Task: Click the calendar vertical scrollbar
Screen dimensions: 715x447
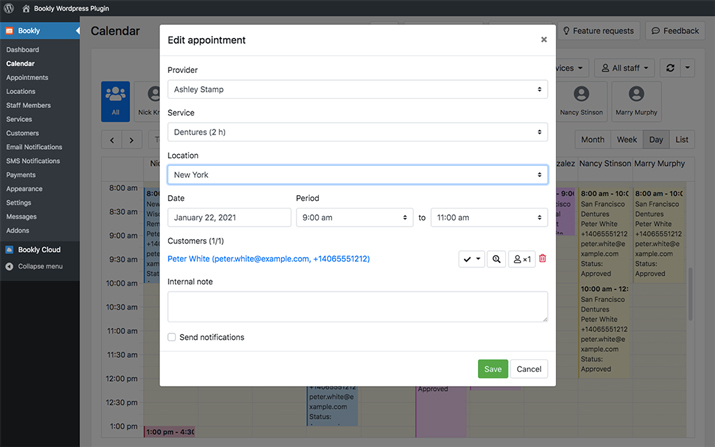Action: (x=690, y=294)
